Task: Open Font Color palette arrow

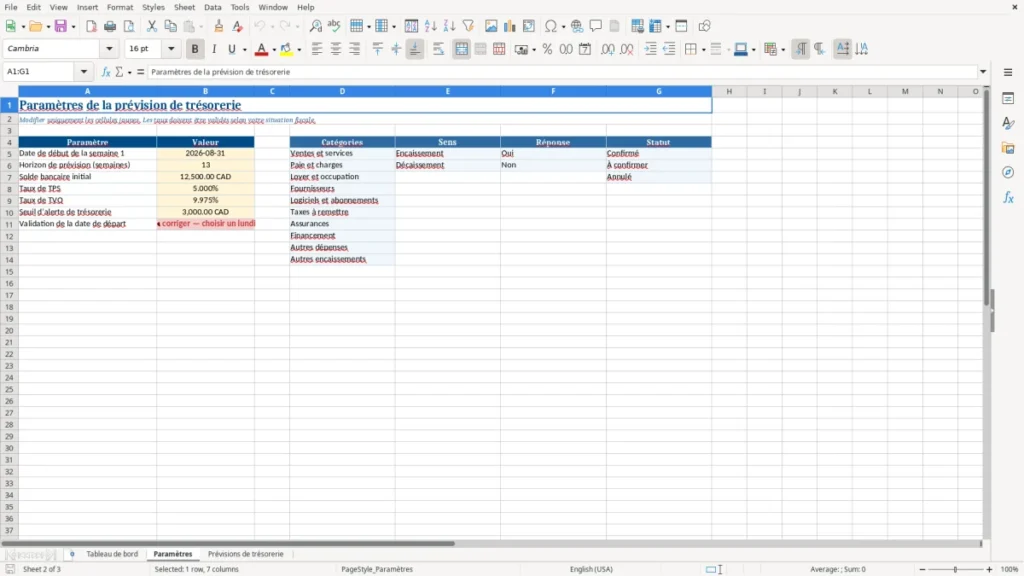Action: pyautogui.click(x=274, y=50)
